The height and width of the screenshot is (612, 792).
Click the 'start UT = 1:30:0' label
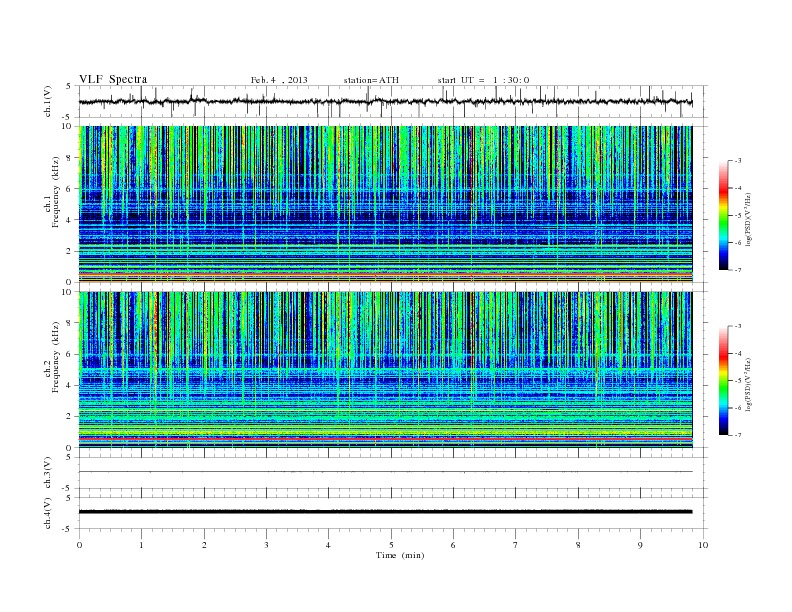[483, 80]
